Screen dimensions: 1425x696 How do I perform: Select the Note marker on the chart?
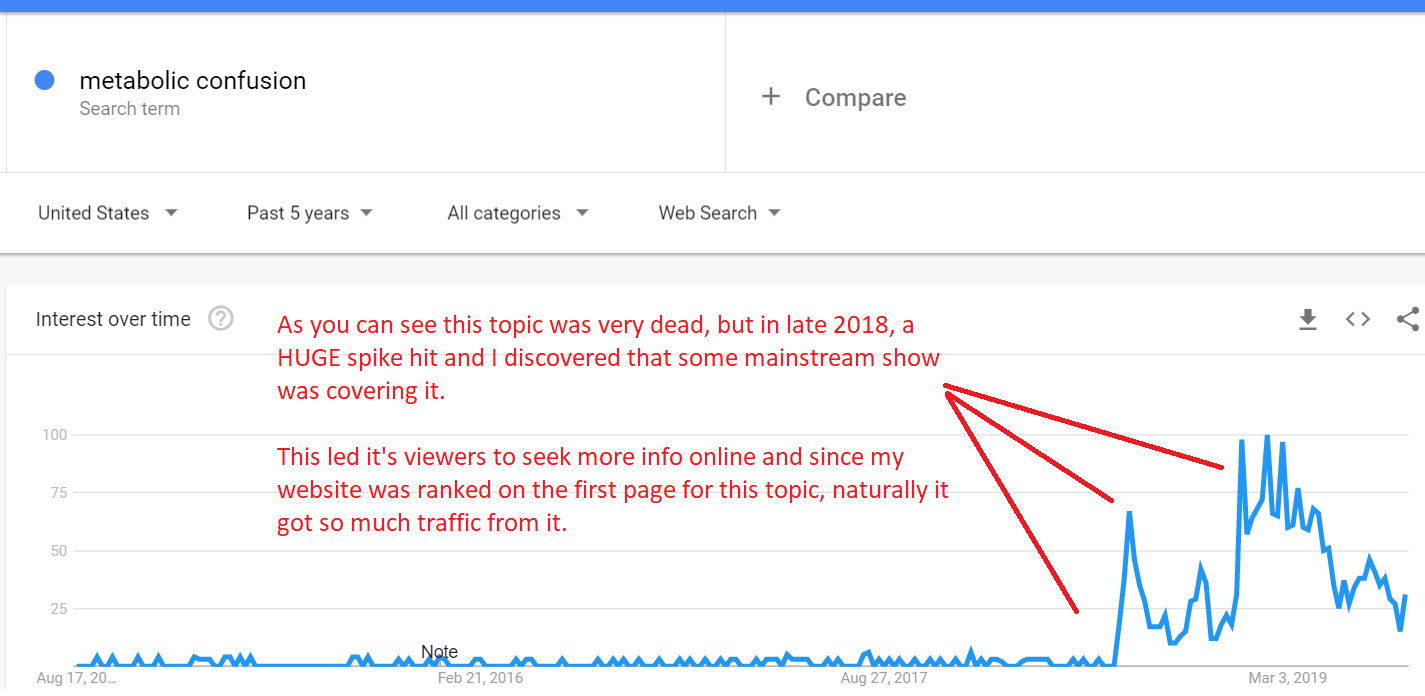click(x=439, y=652)
